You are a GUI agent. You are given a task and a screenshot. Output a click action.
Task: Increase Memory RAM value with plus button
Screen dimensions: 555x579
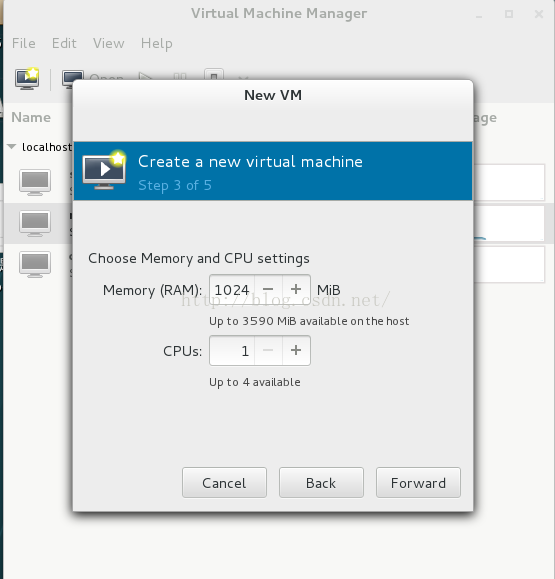(296, 289)
